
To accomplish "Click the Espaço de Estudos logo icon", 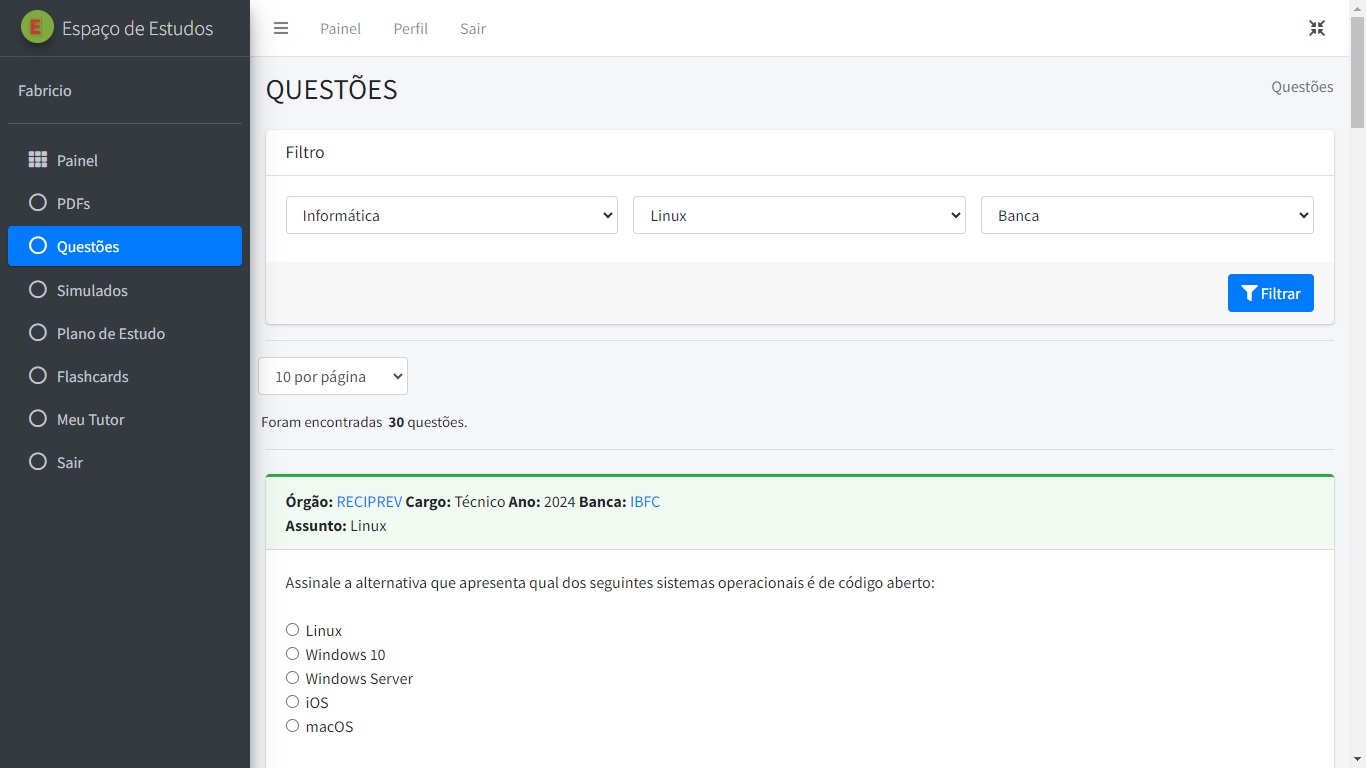I will pos(37,28).
